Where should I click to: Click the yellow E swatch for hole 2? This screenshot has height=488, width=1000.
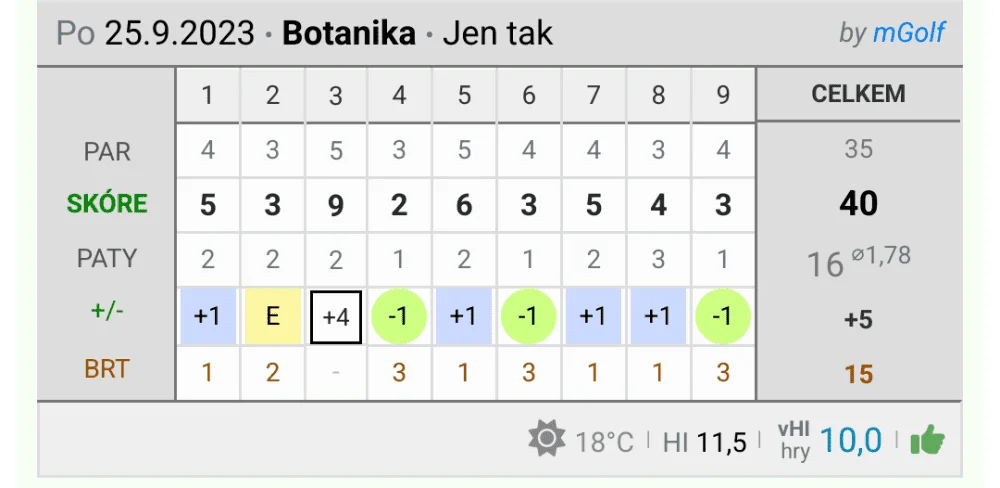273,316
